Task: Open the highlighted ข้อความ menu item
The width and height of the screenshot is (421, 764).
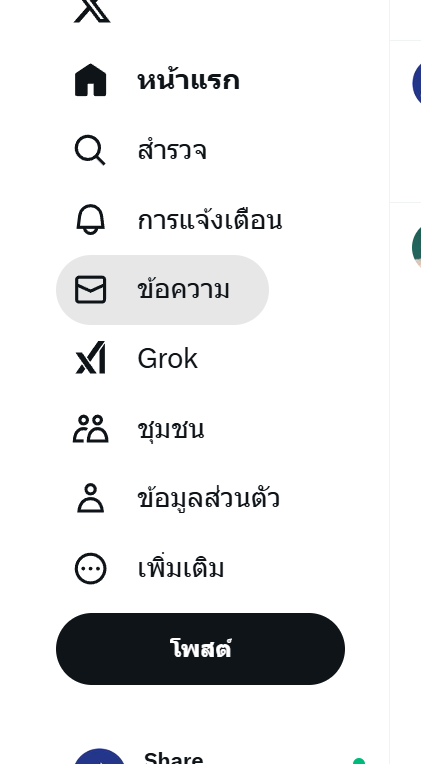Action: (x=162, y=290)
